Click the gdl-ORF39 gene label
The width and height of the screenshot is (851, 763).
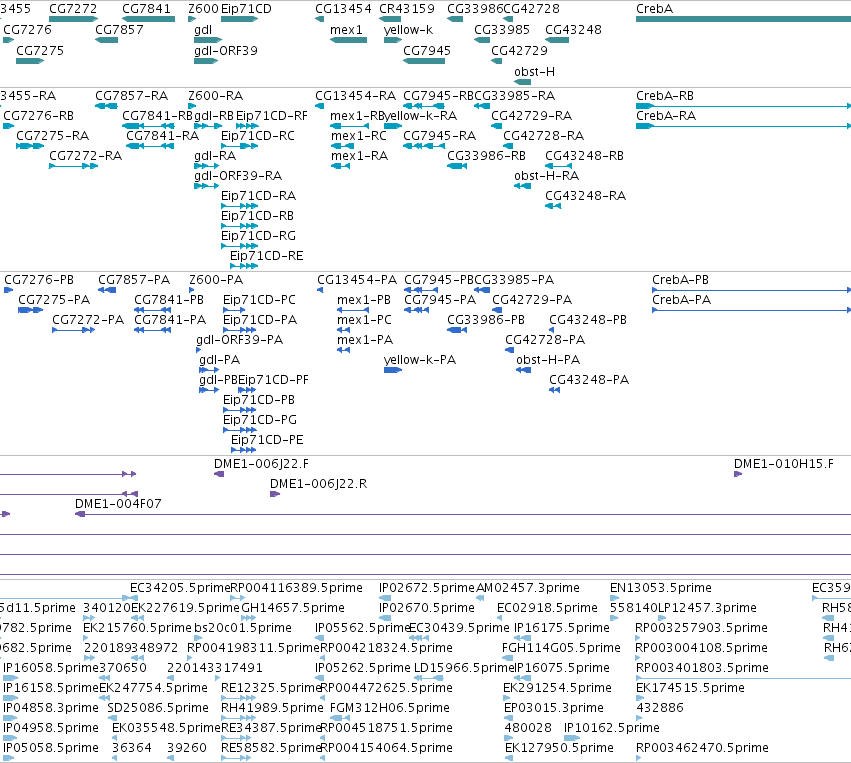[226, 50]
